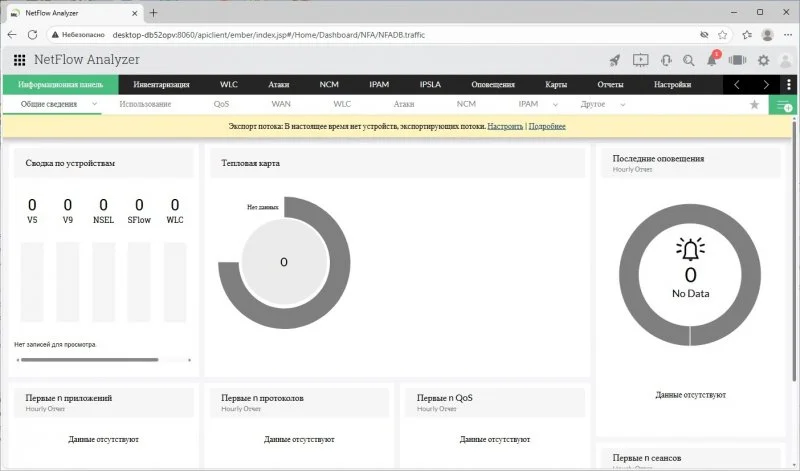Go back in browser history
The width and height of the screenshot is (800, 471).
pyautogui.click(x=12, y=35)
